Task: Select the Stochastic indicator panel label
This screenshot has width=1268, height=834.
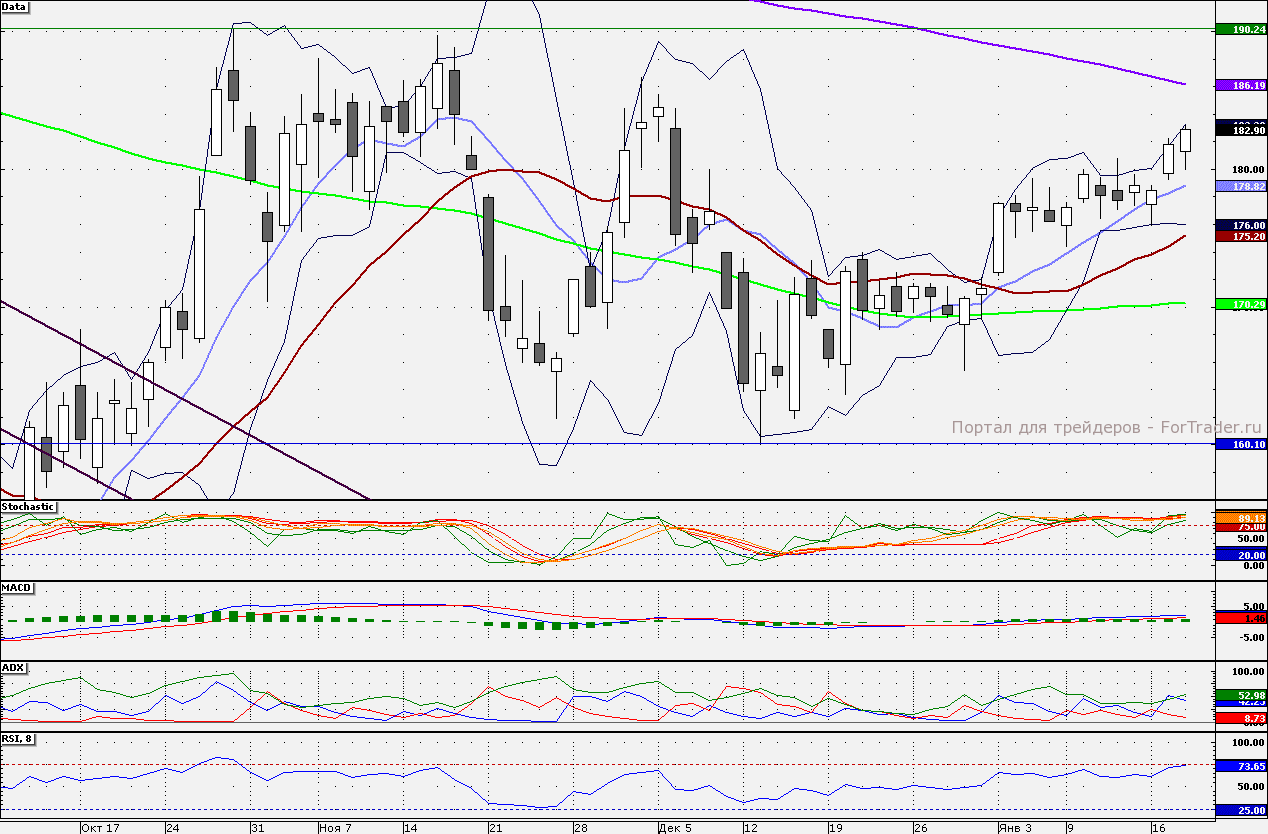Action: (x=28, y=507)
